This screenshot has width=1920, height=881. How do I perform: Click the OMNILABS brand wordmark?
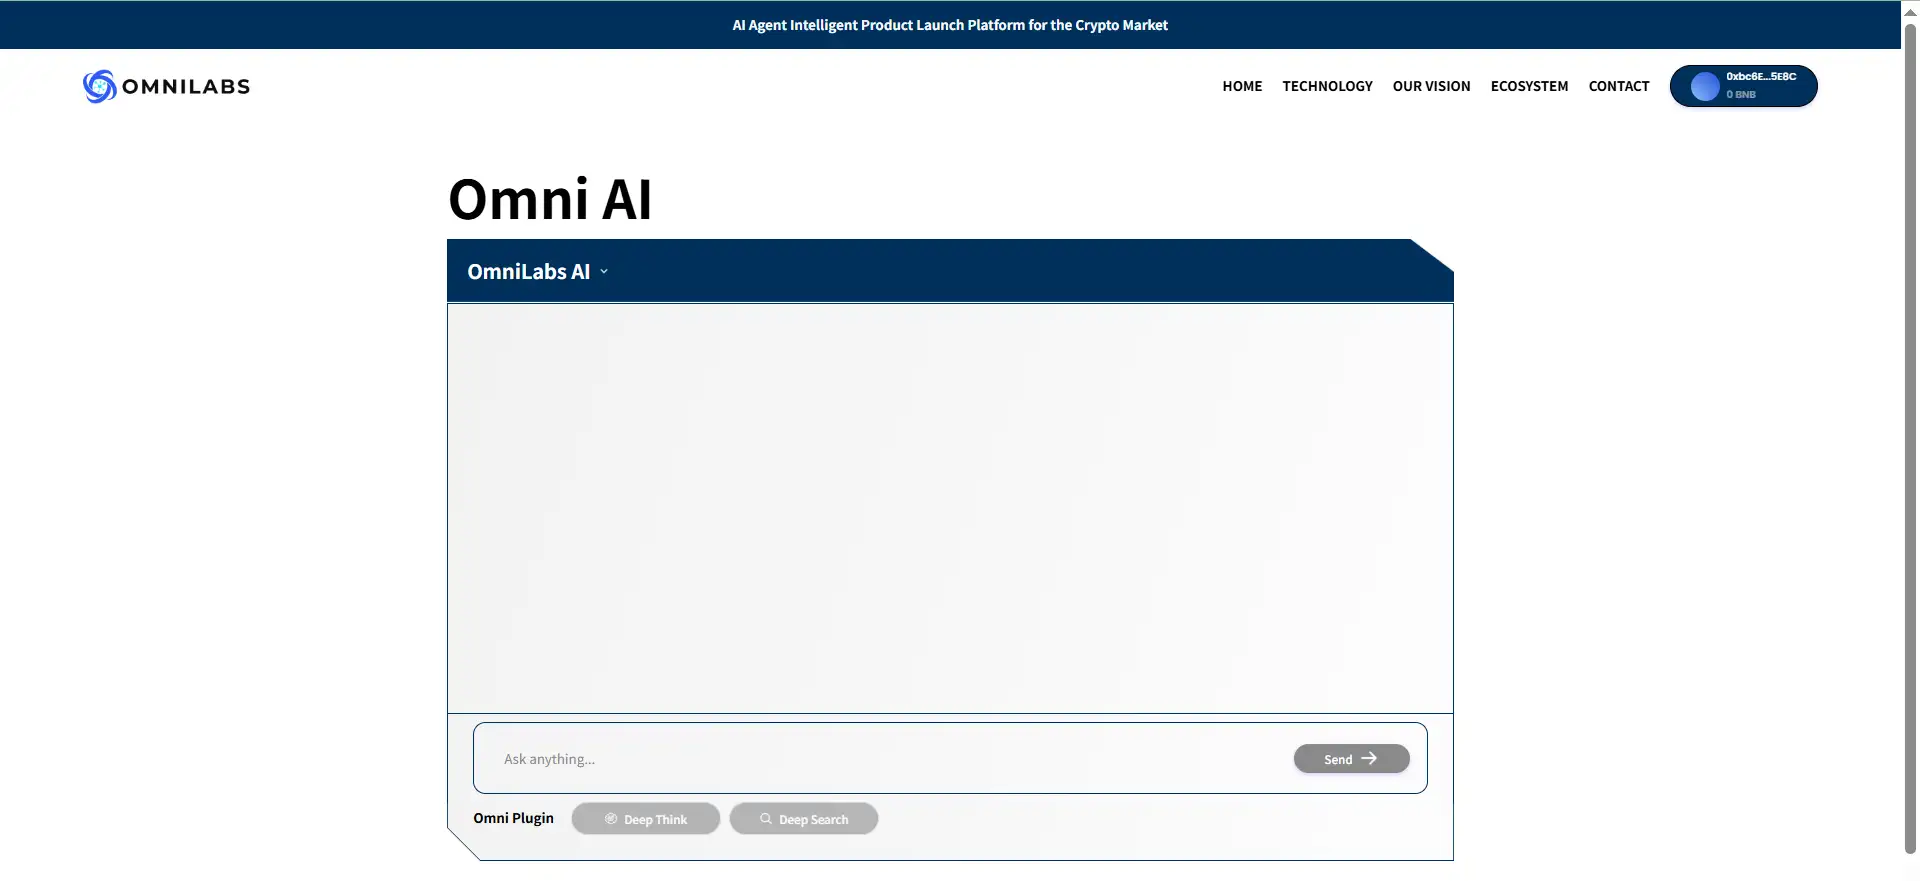[186, 87]
